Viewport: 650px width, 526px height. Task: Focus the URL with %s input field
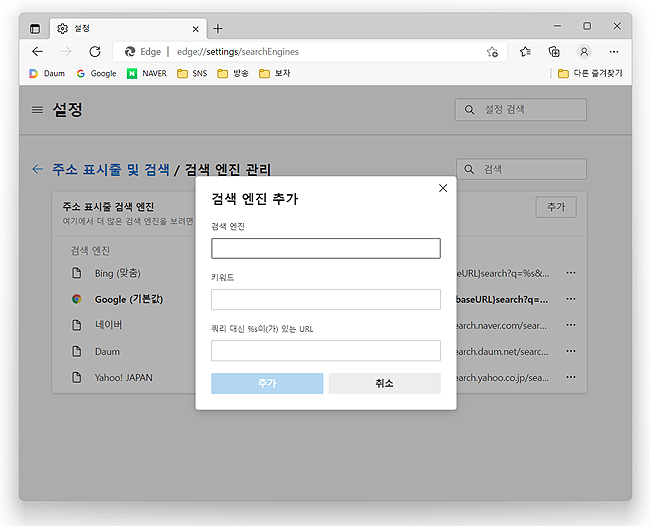[x=326, y=351]
